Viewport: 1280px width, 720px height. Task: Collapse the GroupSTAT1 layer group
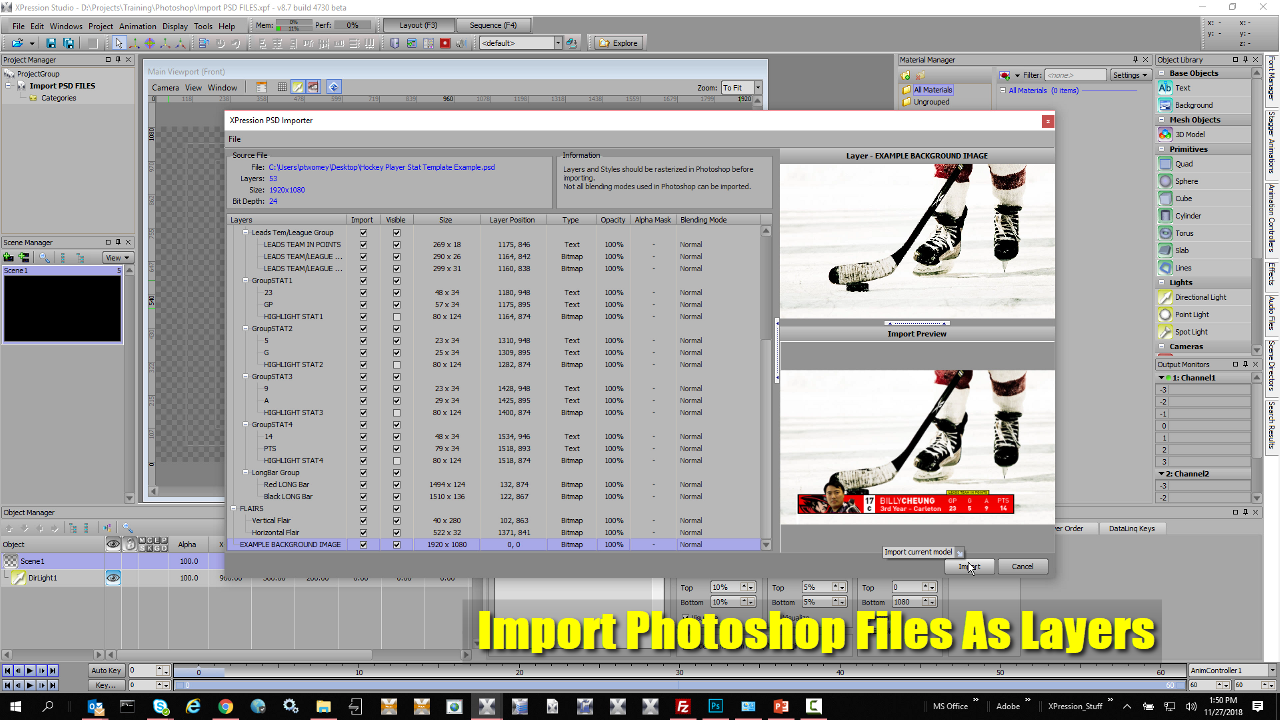tap(246, 281)
